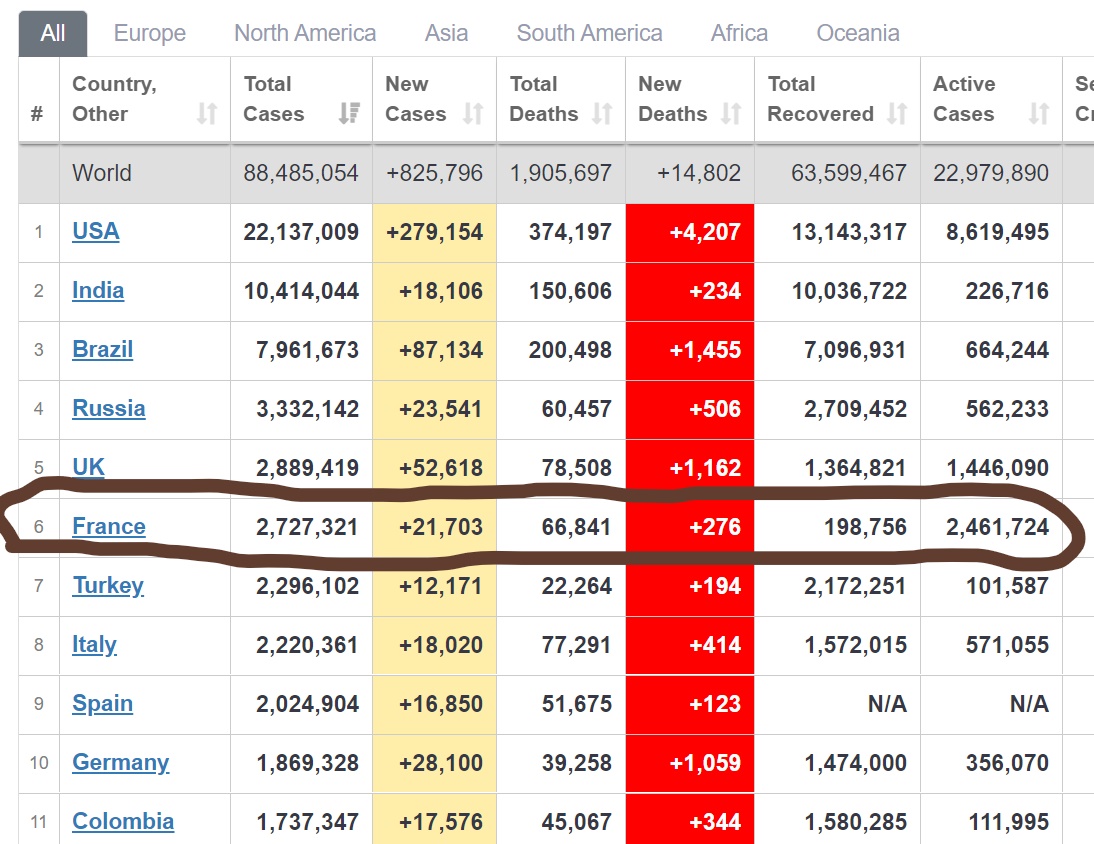Select World new cases +825,796
This screenshot has height=844, width=1094.
435,173
